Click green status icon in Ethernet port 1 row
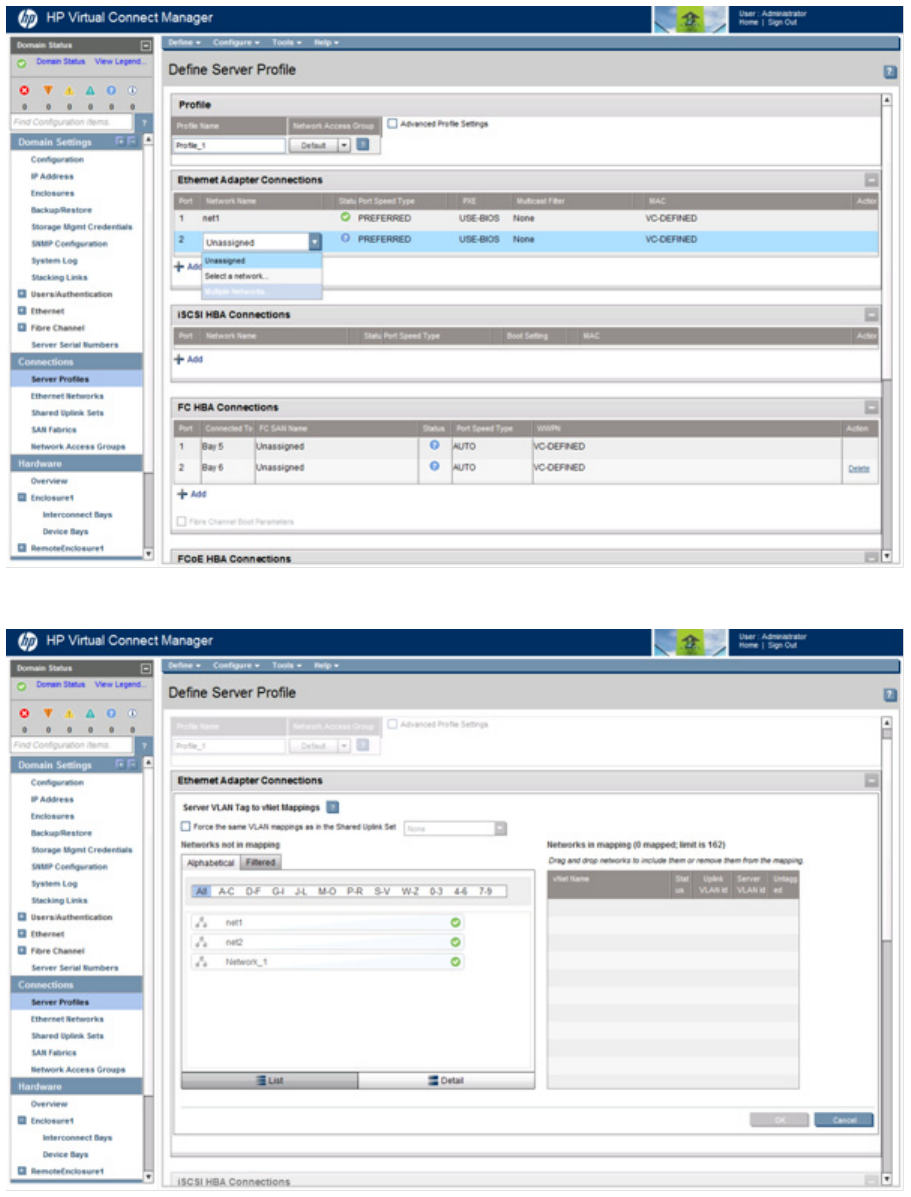Viewport: 911px width, 1197px height. pos(345,218)
